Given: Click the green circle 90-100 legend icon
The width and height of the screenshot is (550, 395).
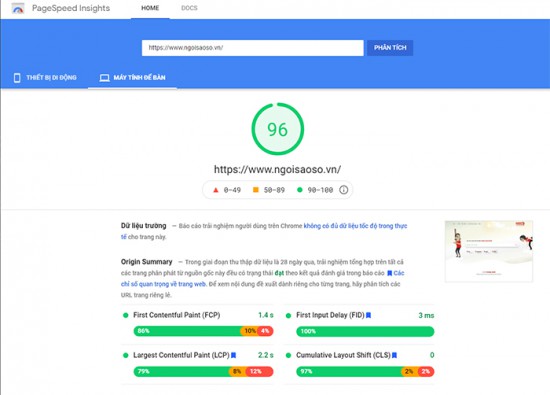Looking at the screenshot, I should 300,190.
